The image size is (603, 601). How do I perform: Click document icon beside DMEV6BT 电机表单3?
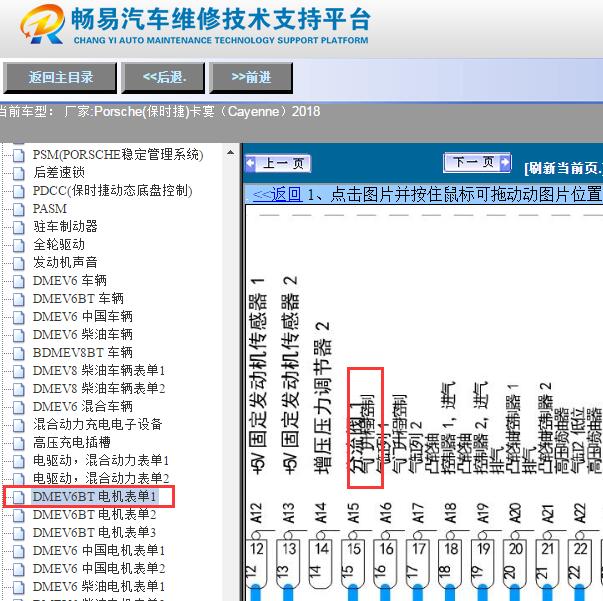pos(18,534)
